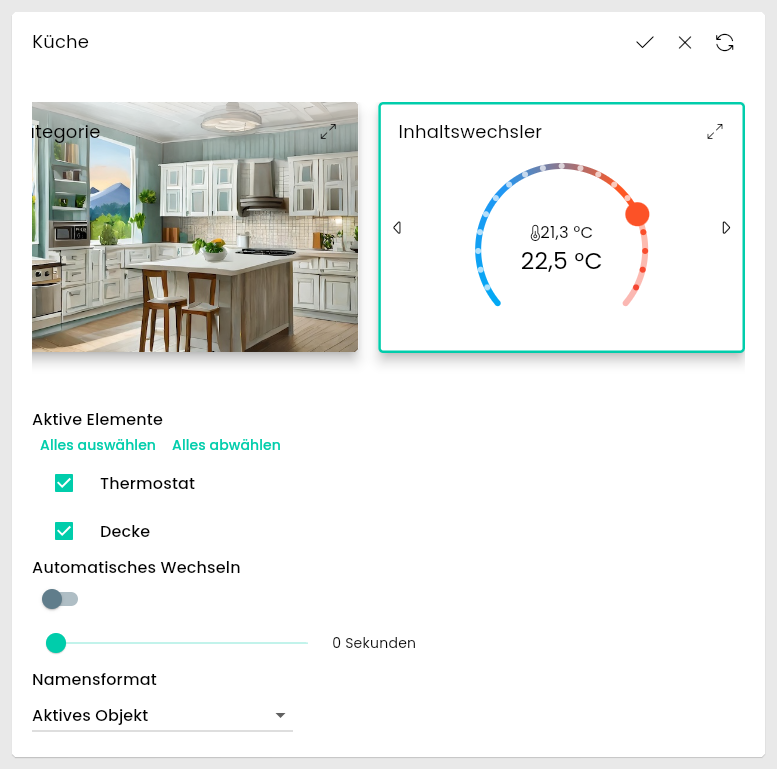Uncheck the Thermostat checkbox
The height and width of the screenshot is (769, 777).
(64, 483)
